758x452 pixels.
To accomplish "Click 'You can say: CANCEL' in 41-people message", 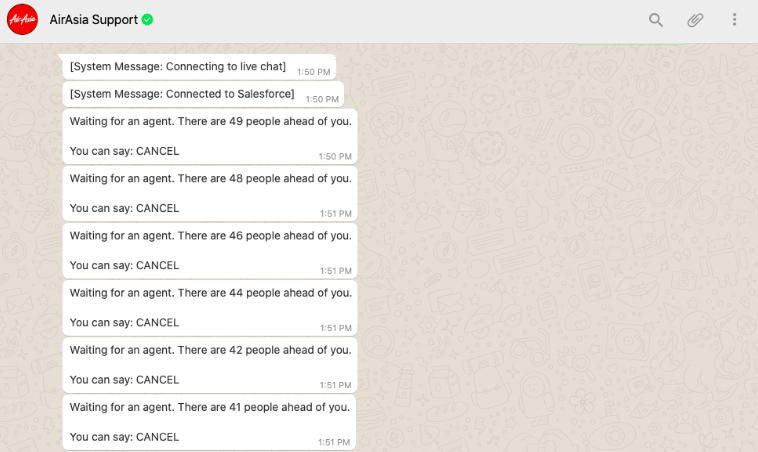I will coord(124,437).
